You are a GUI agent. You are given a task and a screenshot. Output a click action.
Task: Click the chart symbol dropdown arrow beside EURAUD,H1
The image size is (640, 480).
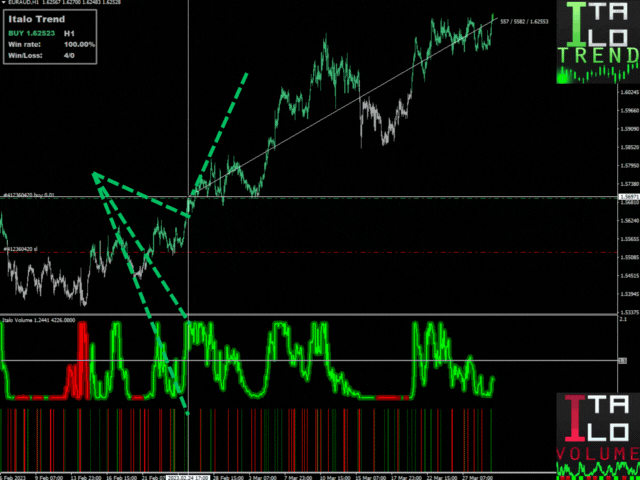pos(5,4)
